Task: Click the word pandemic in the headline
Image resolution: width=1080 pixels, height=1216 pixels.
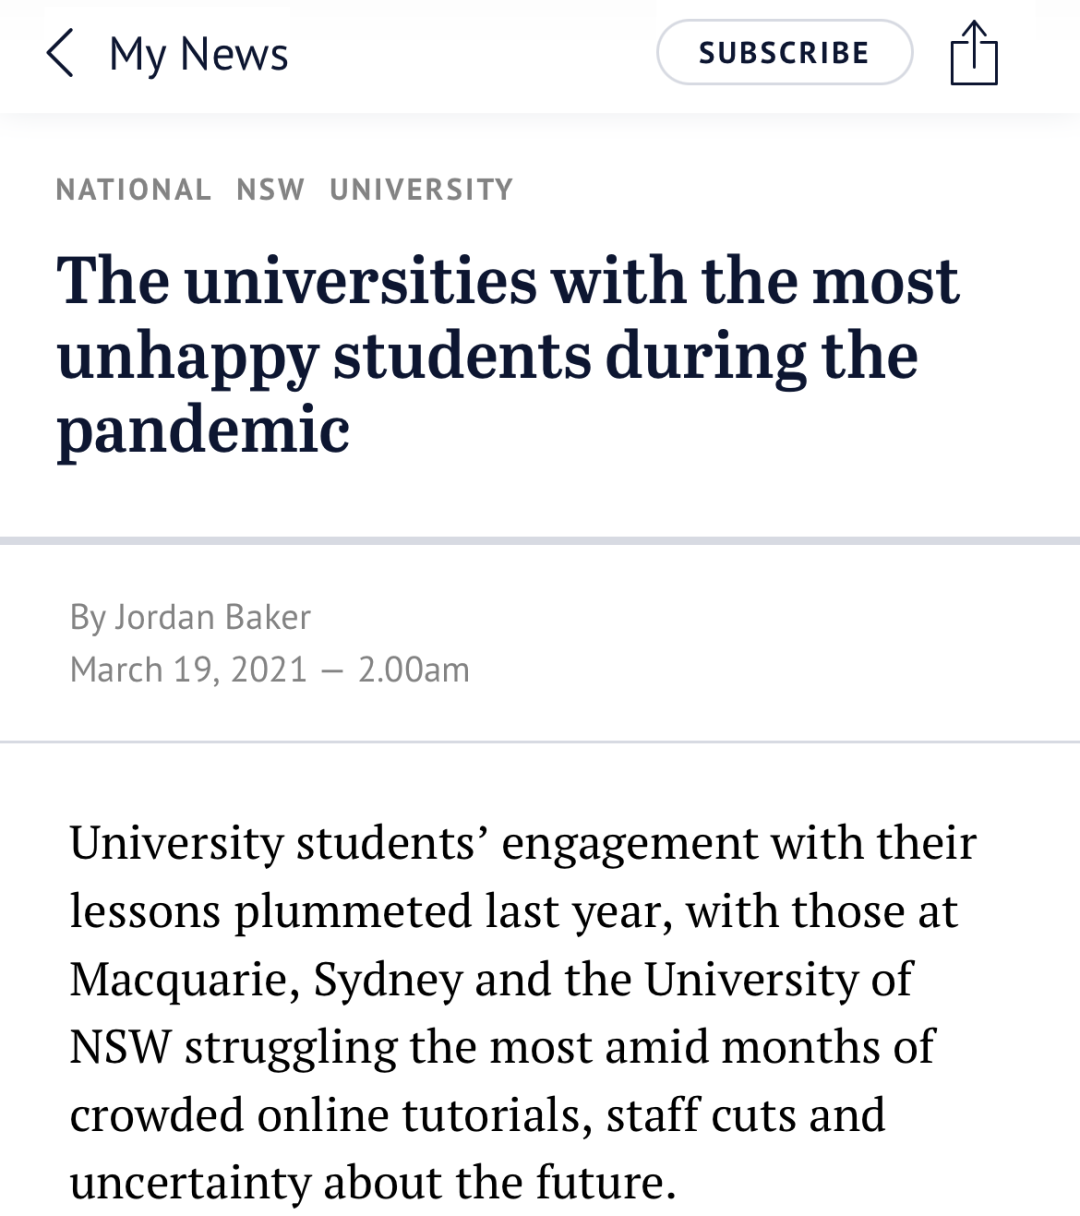Action: [203, 431]
